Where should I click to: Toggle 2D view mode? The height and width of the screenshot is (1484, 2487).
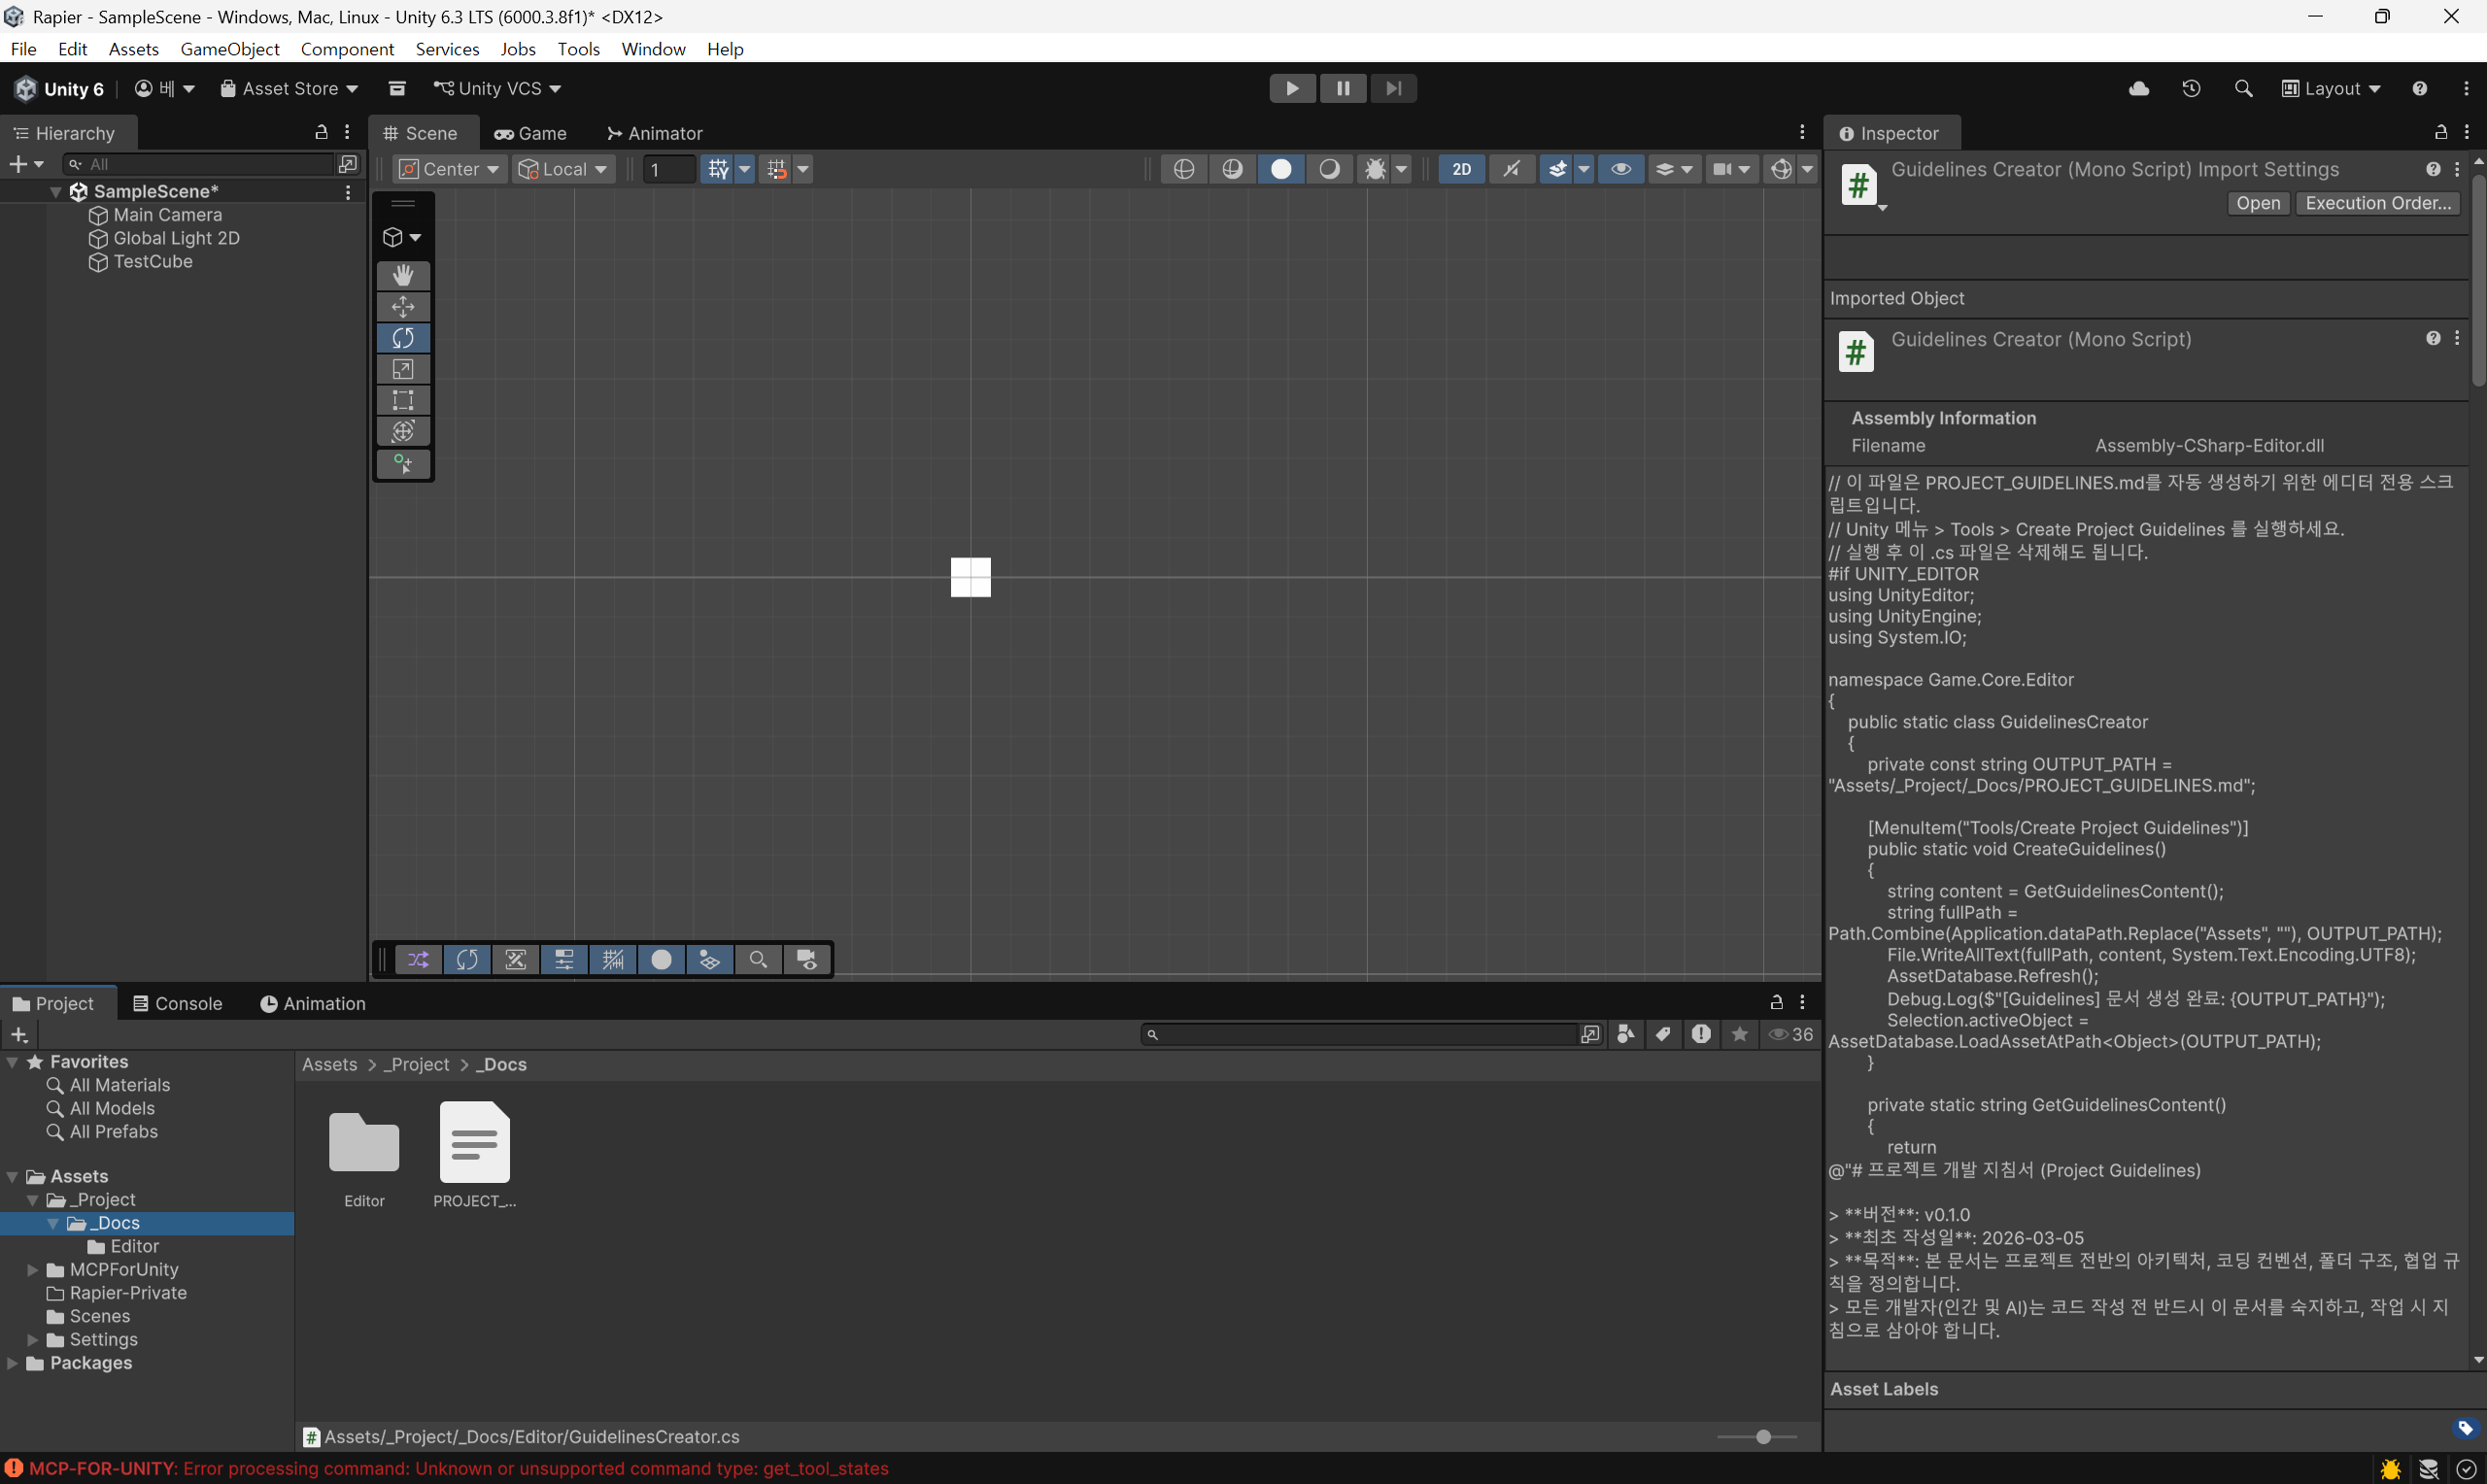coord(1461,169)
